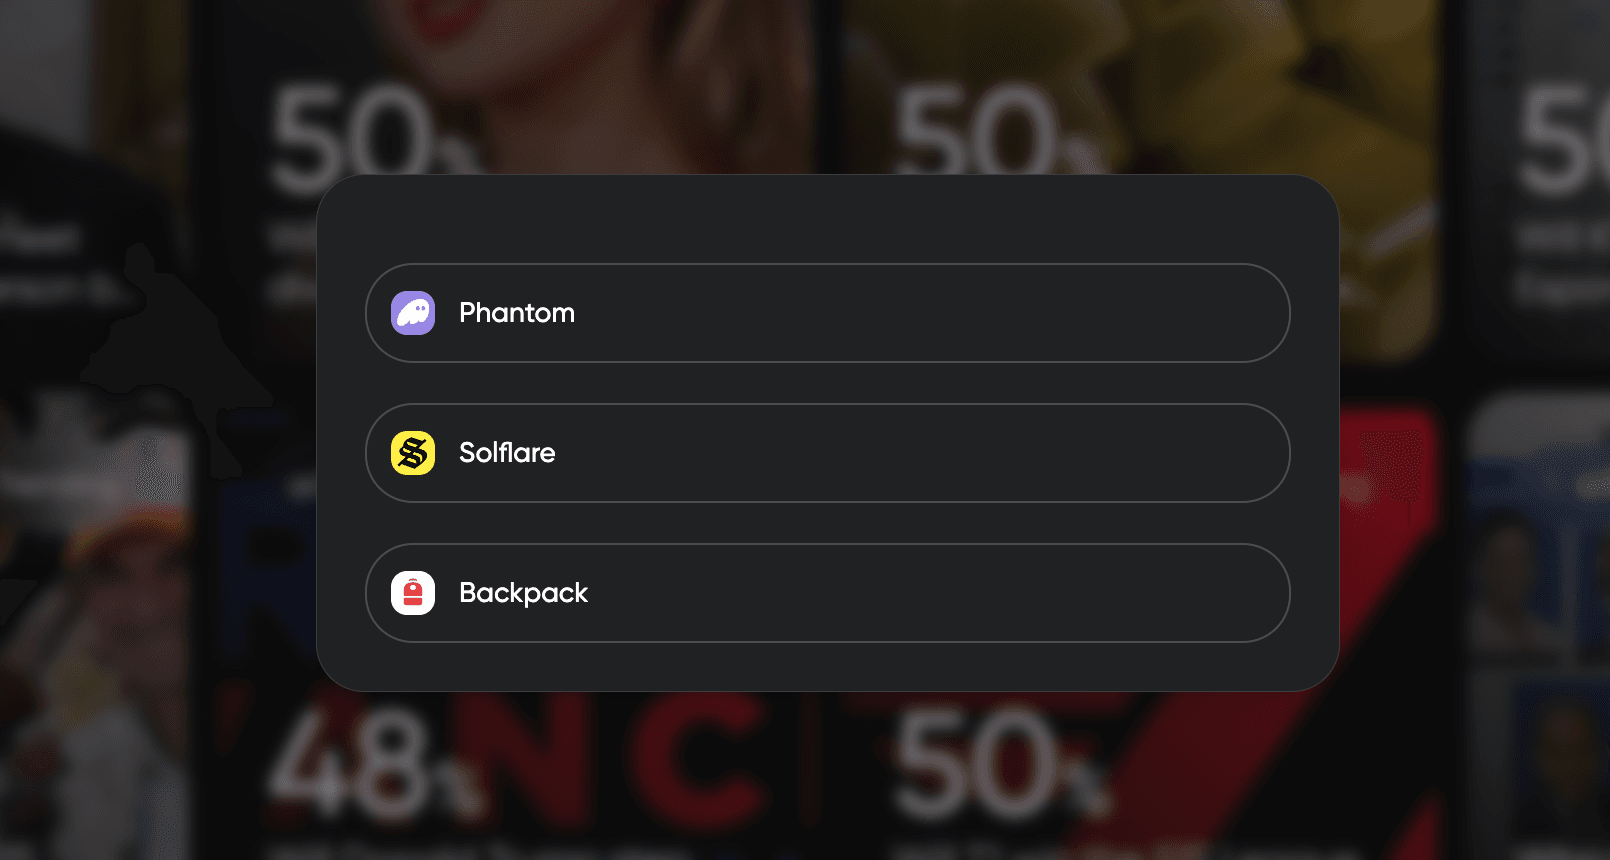Click the purple Phantom ghost icon
Viewport: 1610px width, 860px height.
pos(413,313)
